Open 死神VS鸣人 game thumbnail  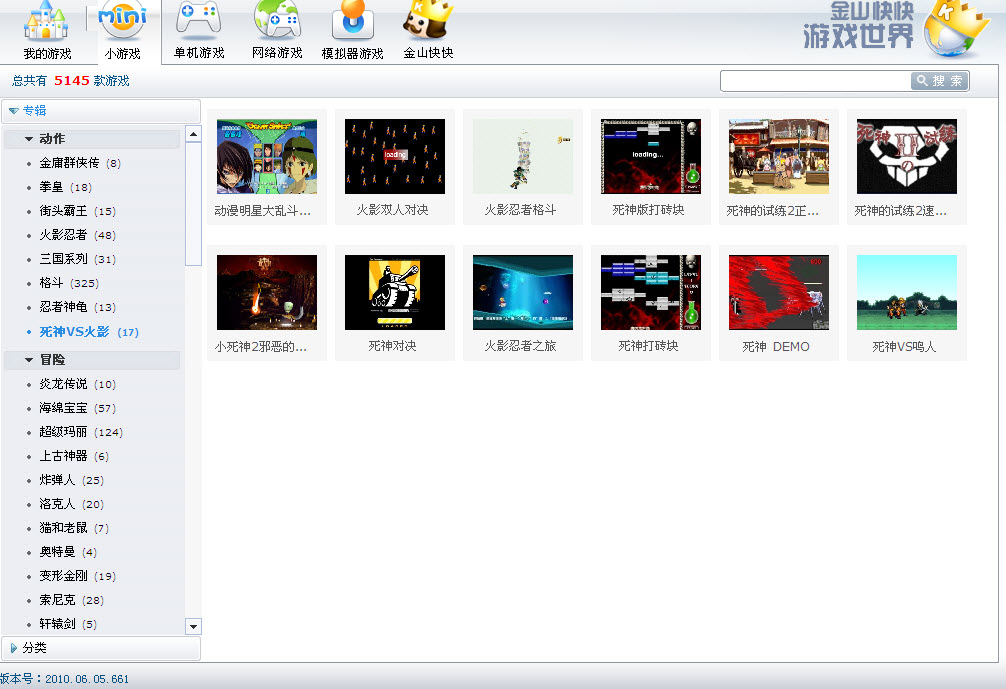907,293
